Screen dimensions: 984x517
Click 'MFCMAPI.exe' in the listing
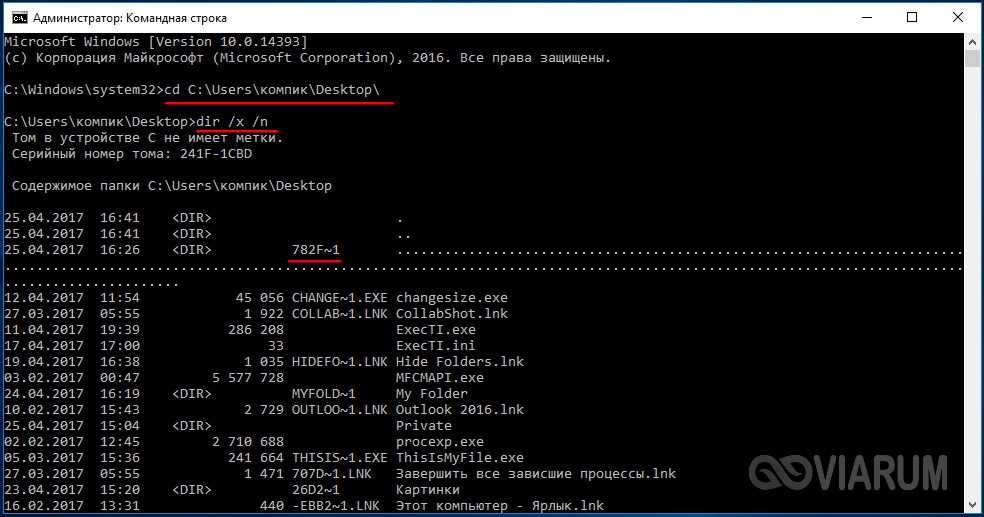click(440, 378)
